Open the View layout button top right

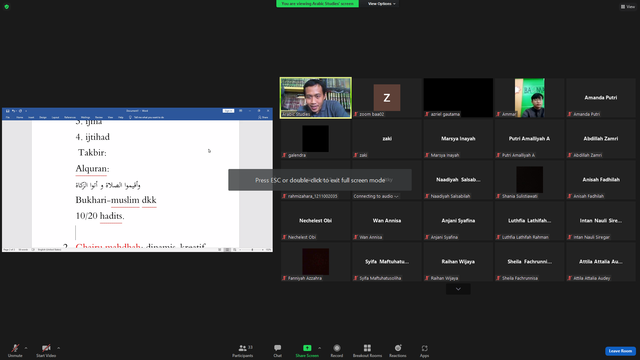pos(628,7)
